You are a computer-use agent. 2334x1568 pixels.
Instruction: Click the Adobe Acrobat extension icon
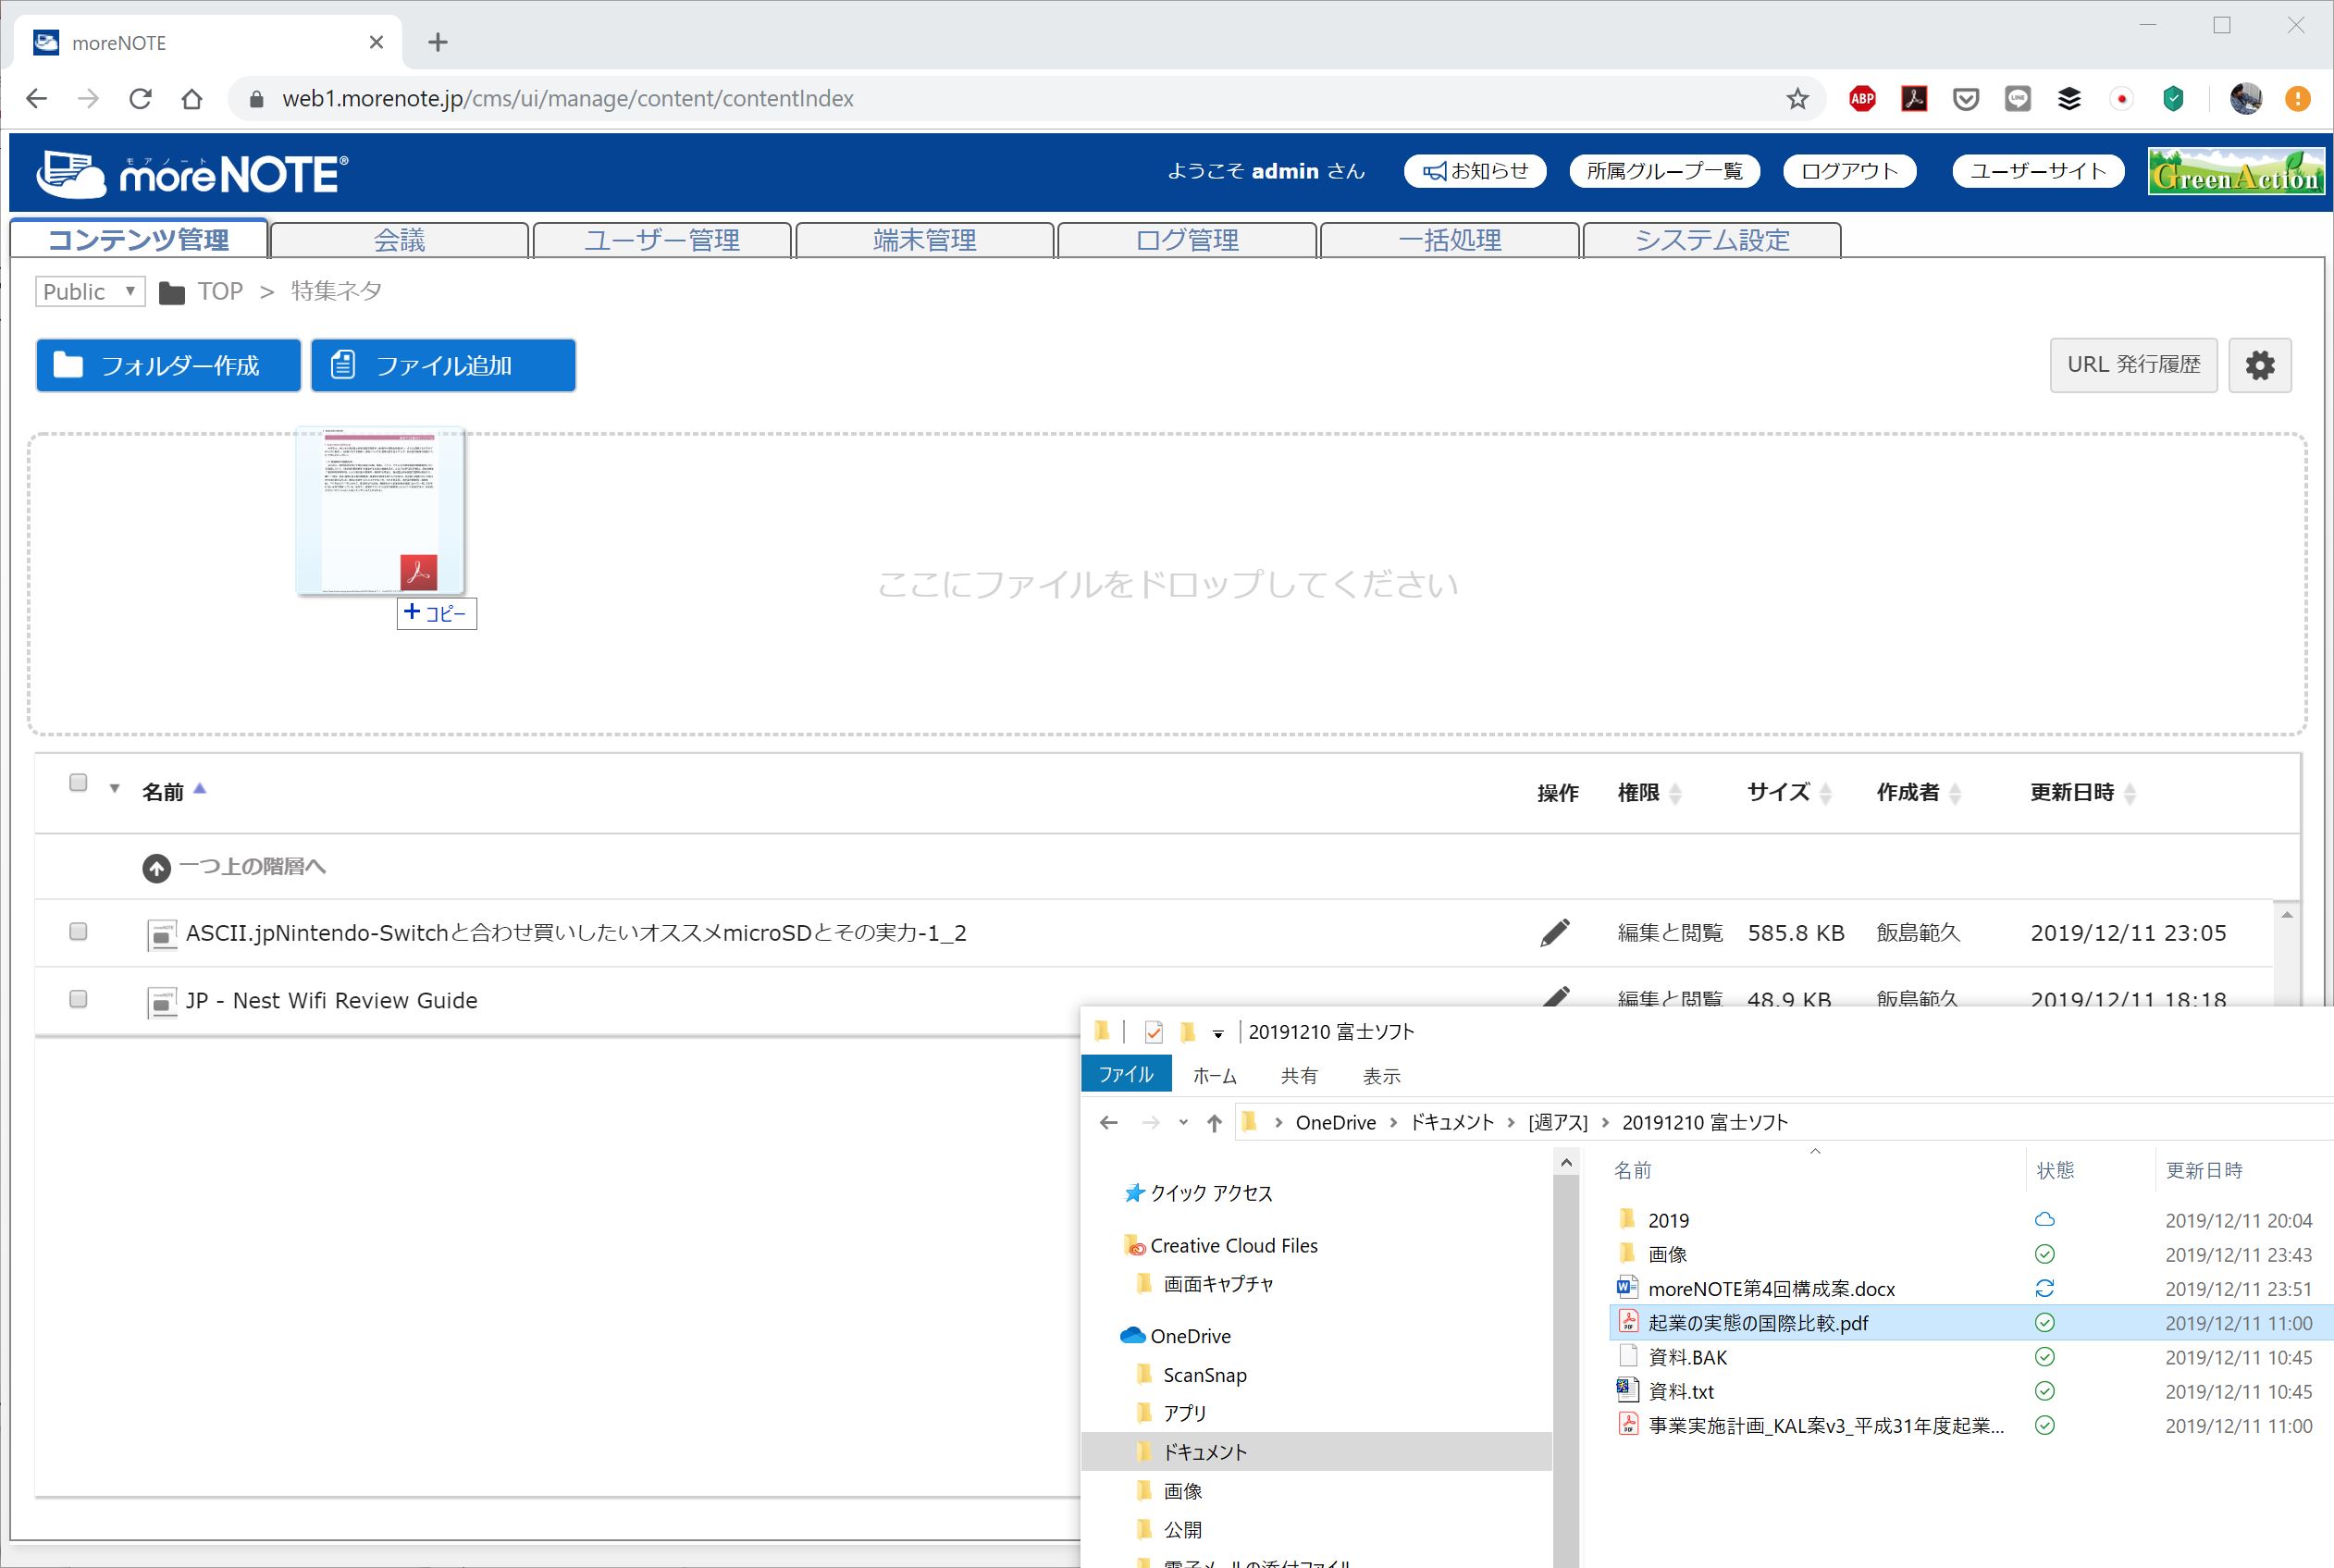(x=1914, y=98)
